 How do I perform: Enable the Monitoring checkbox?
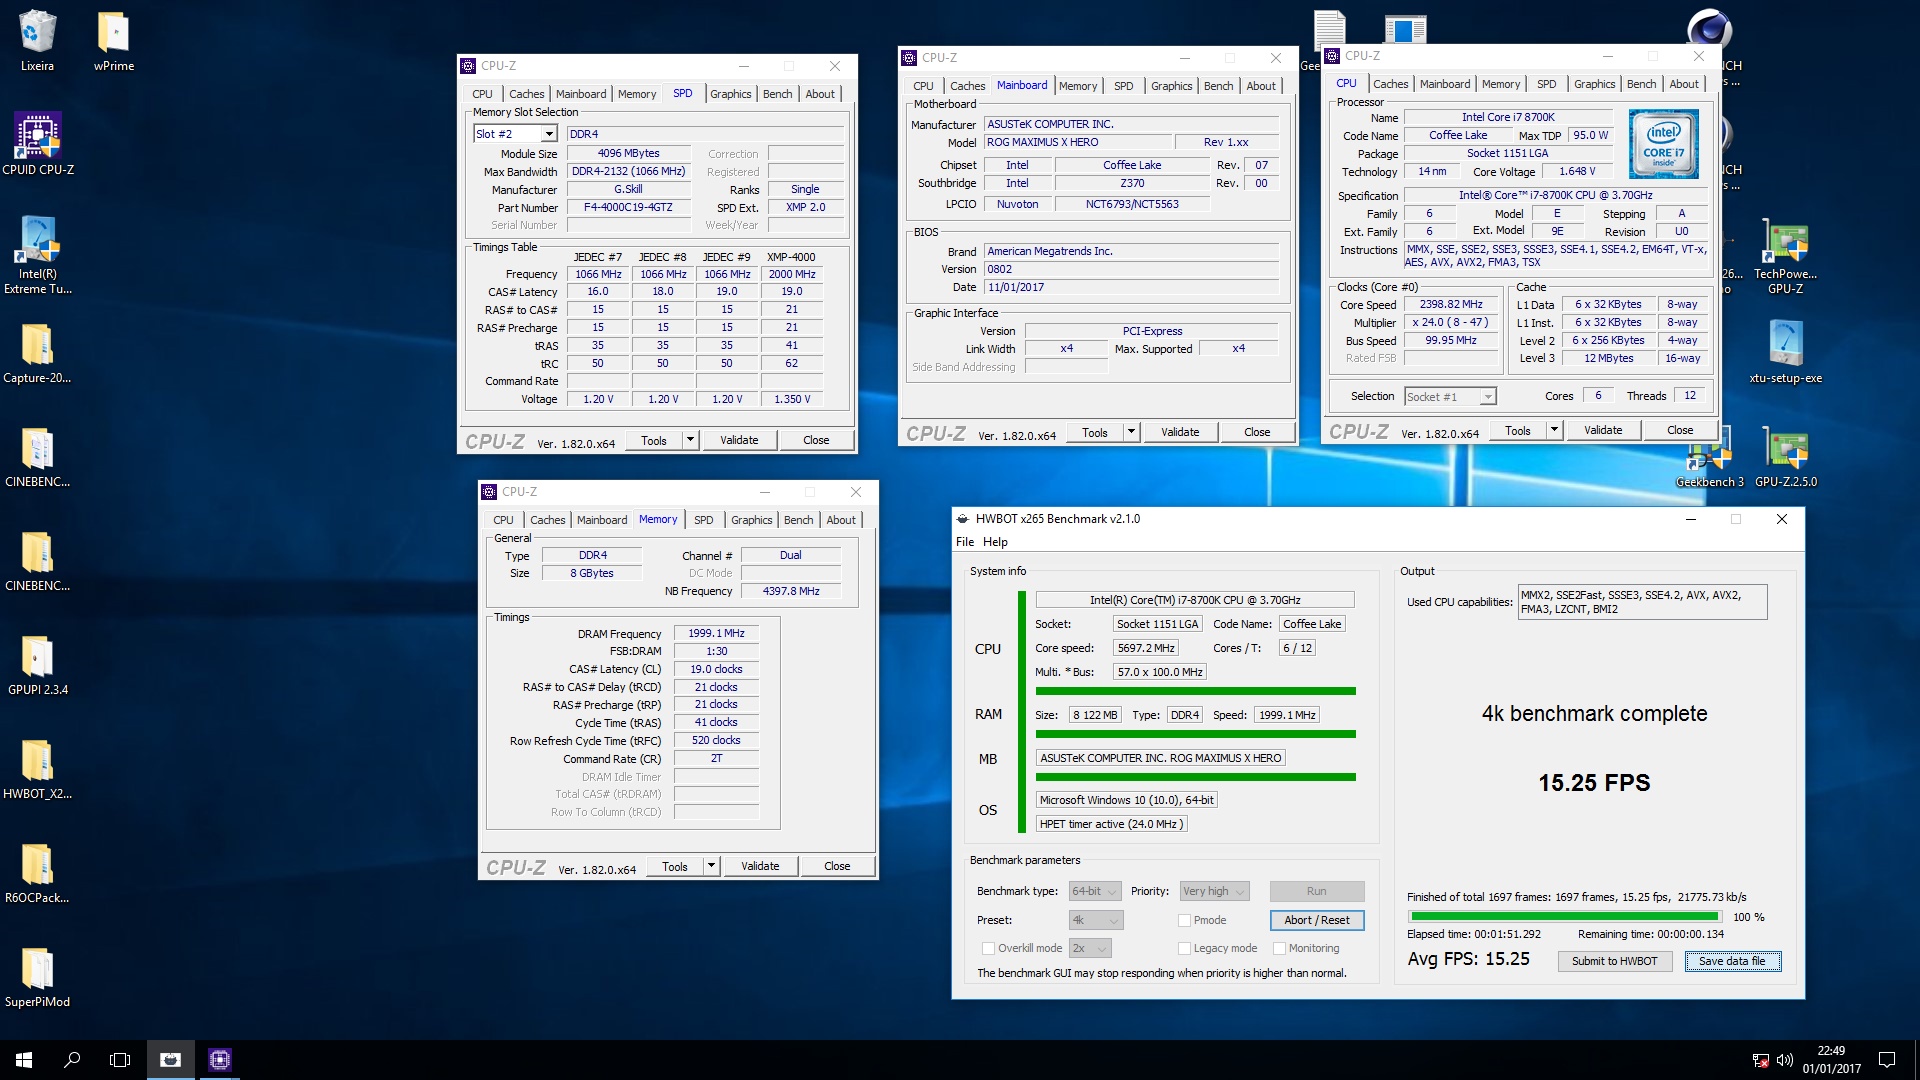coord(1279,948)
